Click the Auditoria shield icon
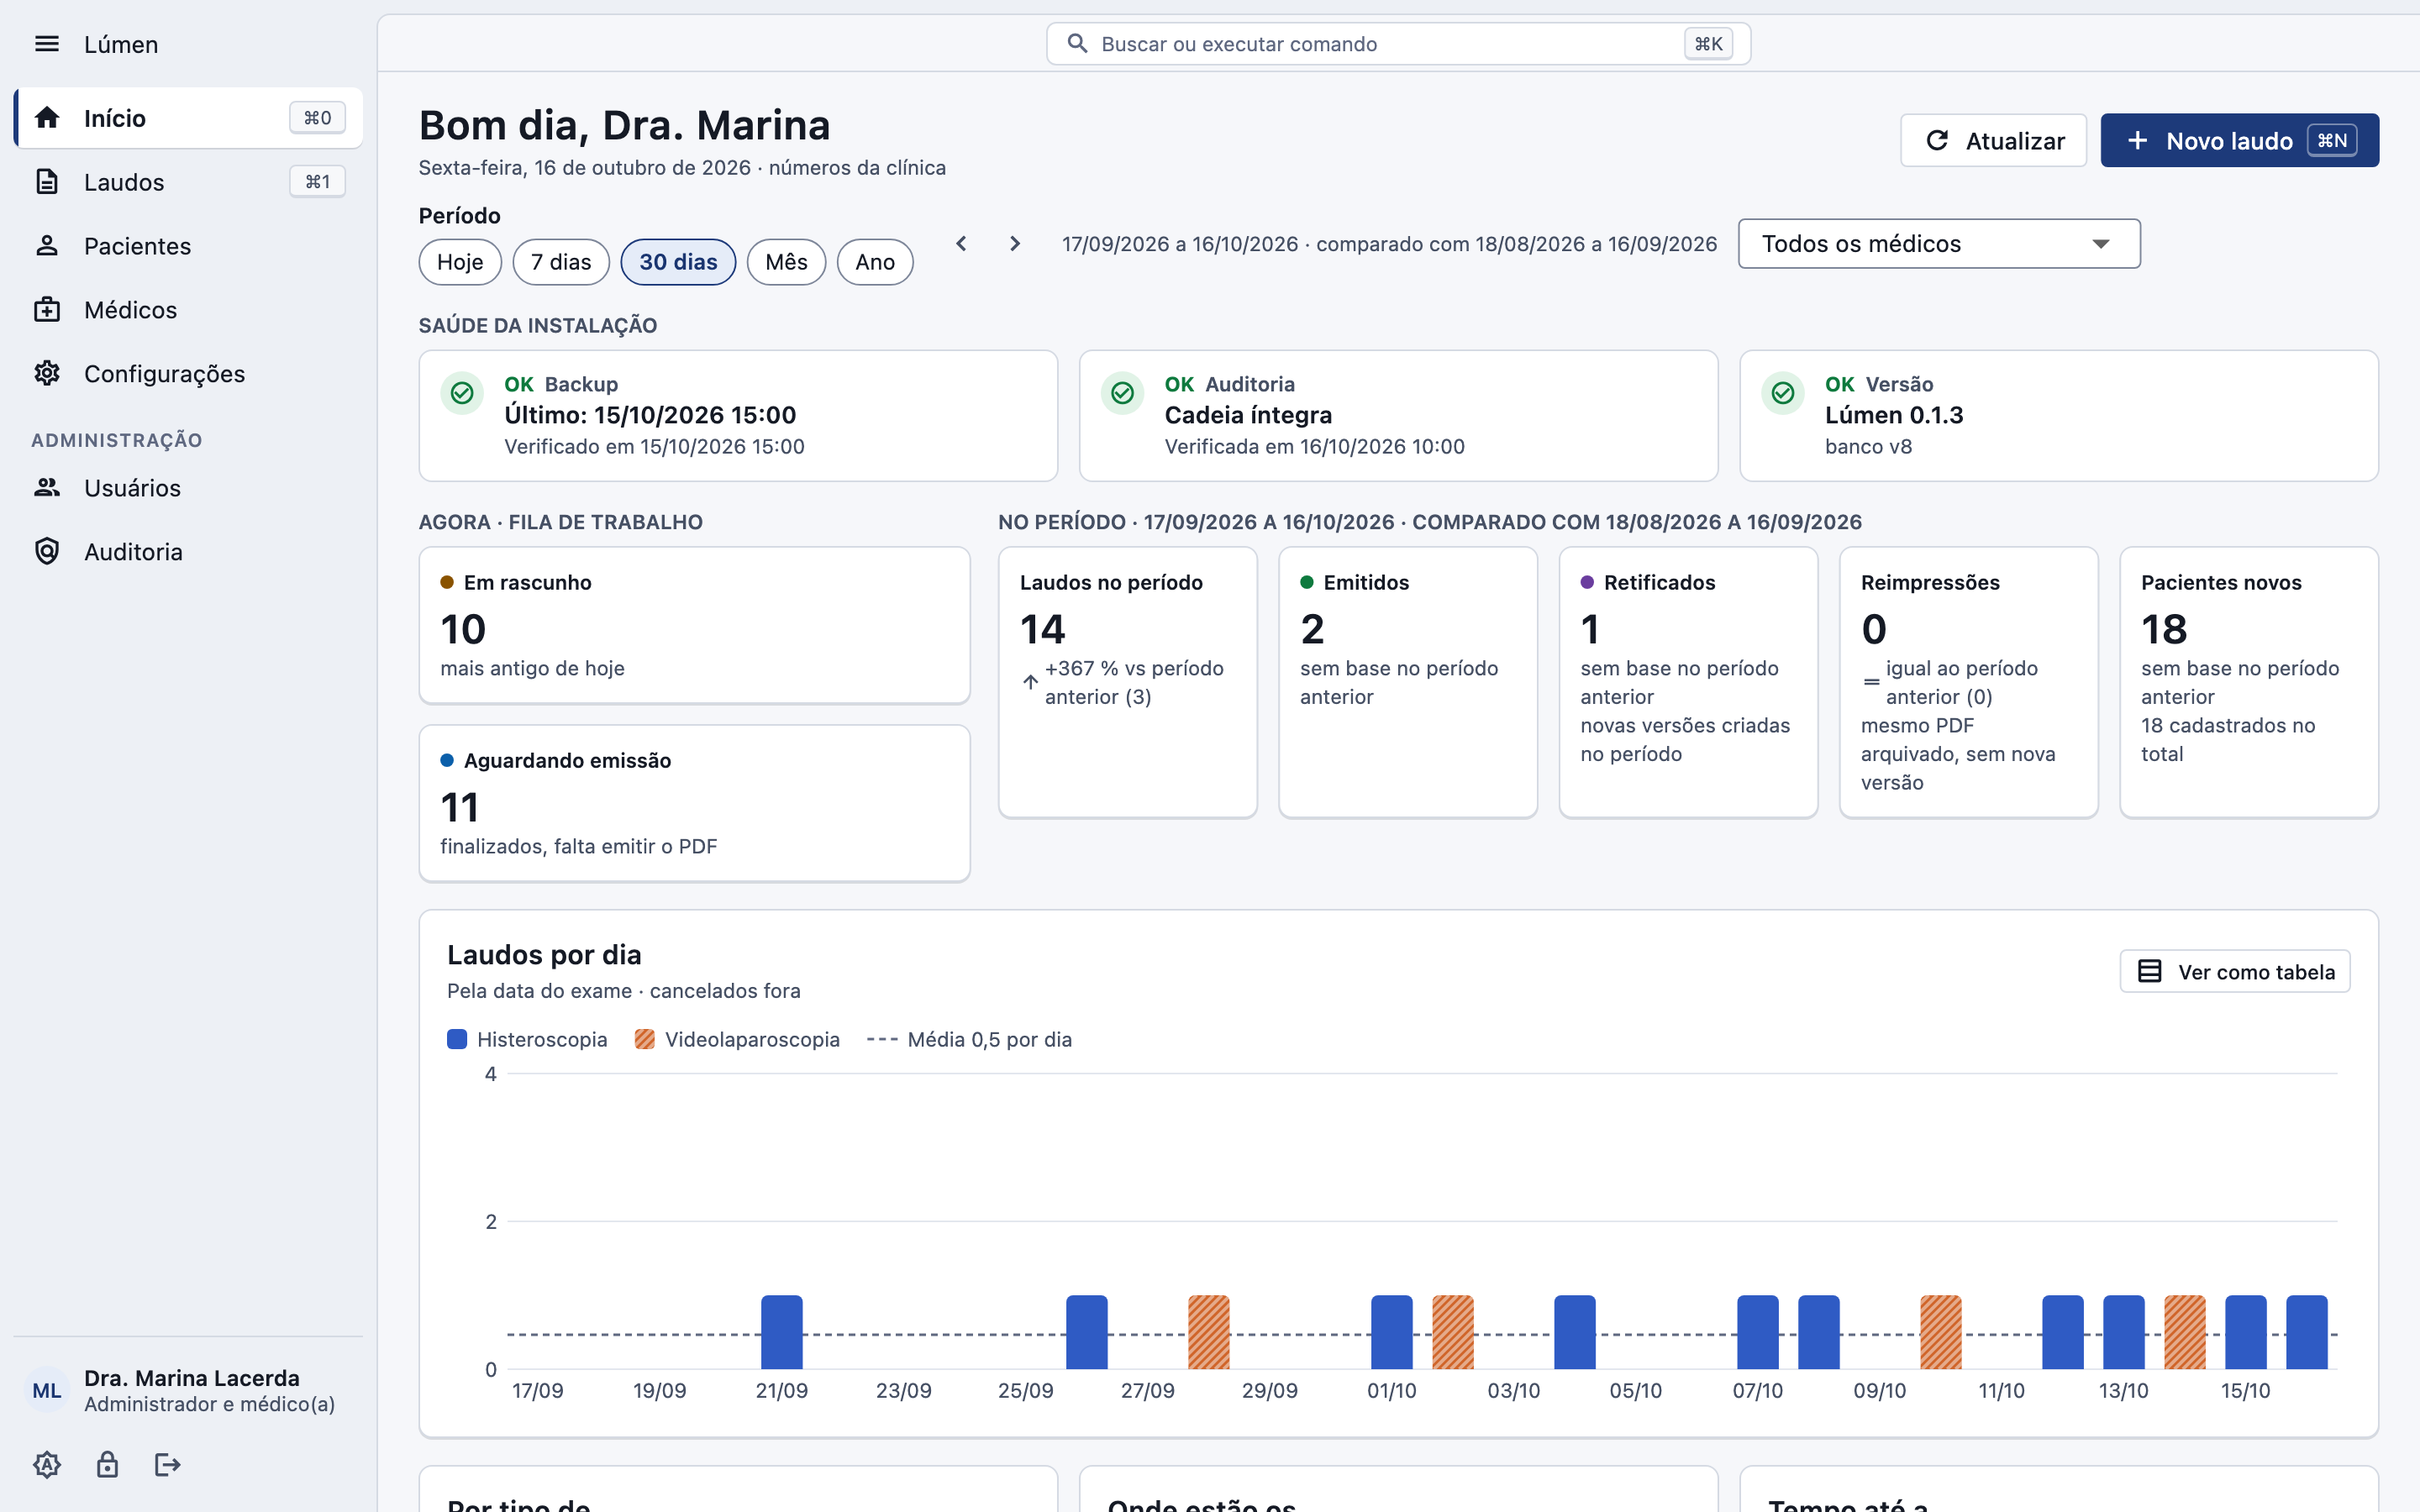Screen dimensions: 2420x1512 click(x=47, y=552)
